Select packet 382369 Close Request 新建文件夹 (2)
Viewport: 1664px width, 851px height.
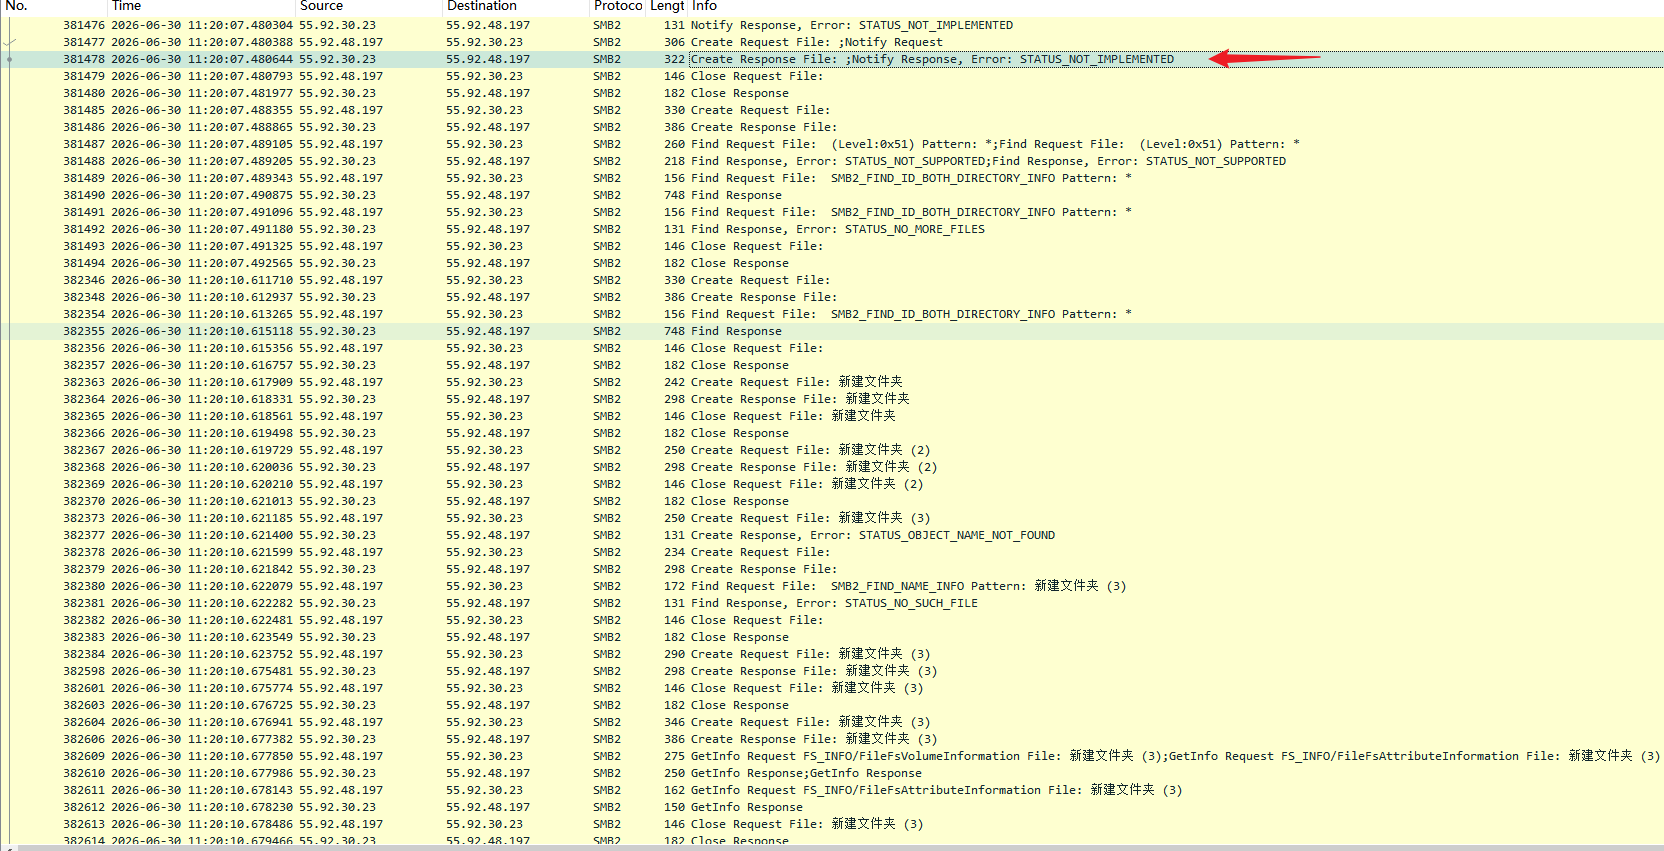click(832, 484)
